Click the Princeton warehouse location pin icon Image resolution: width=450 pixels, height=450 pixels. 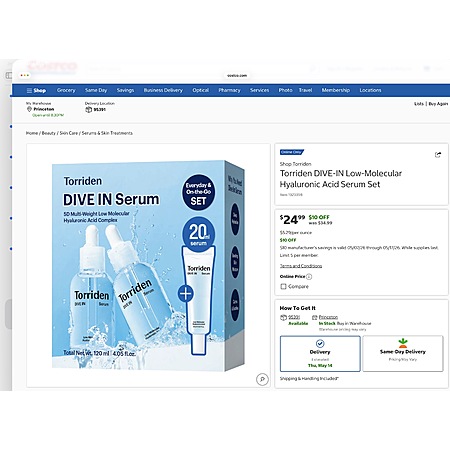tap(29, 109)
